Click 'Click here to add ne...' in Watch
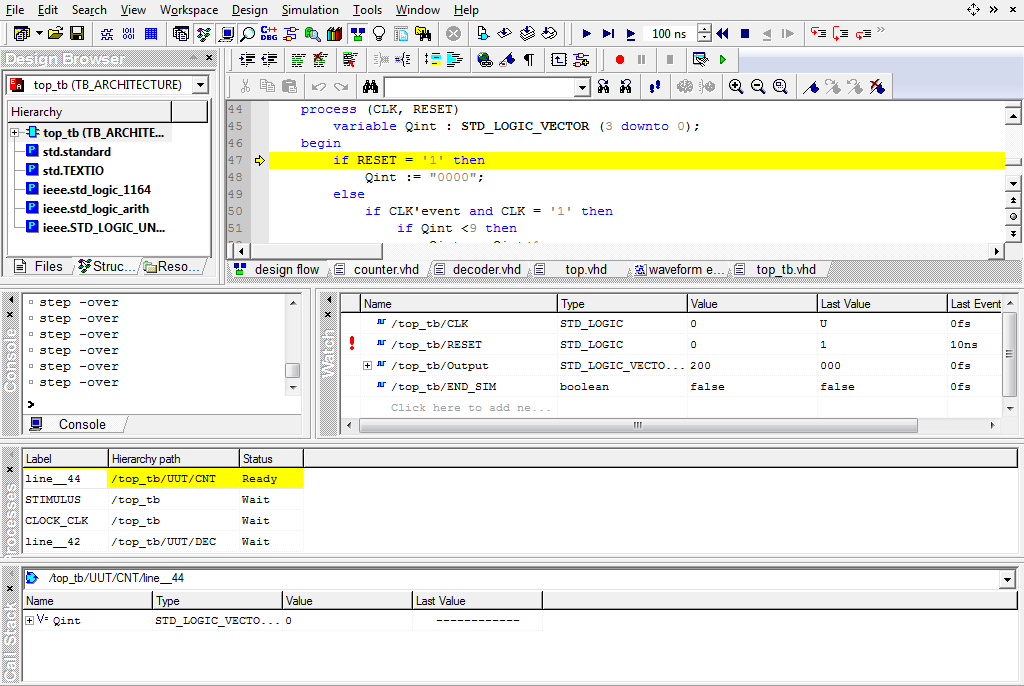This screenshot has width=1024, height=686. pyautogui.click(x=470, y=408)
